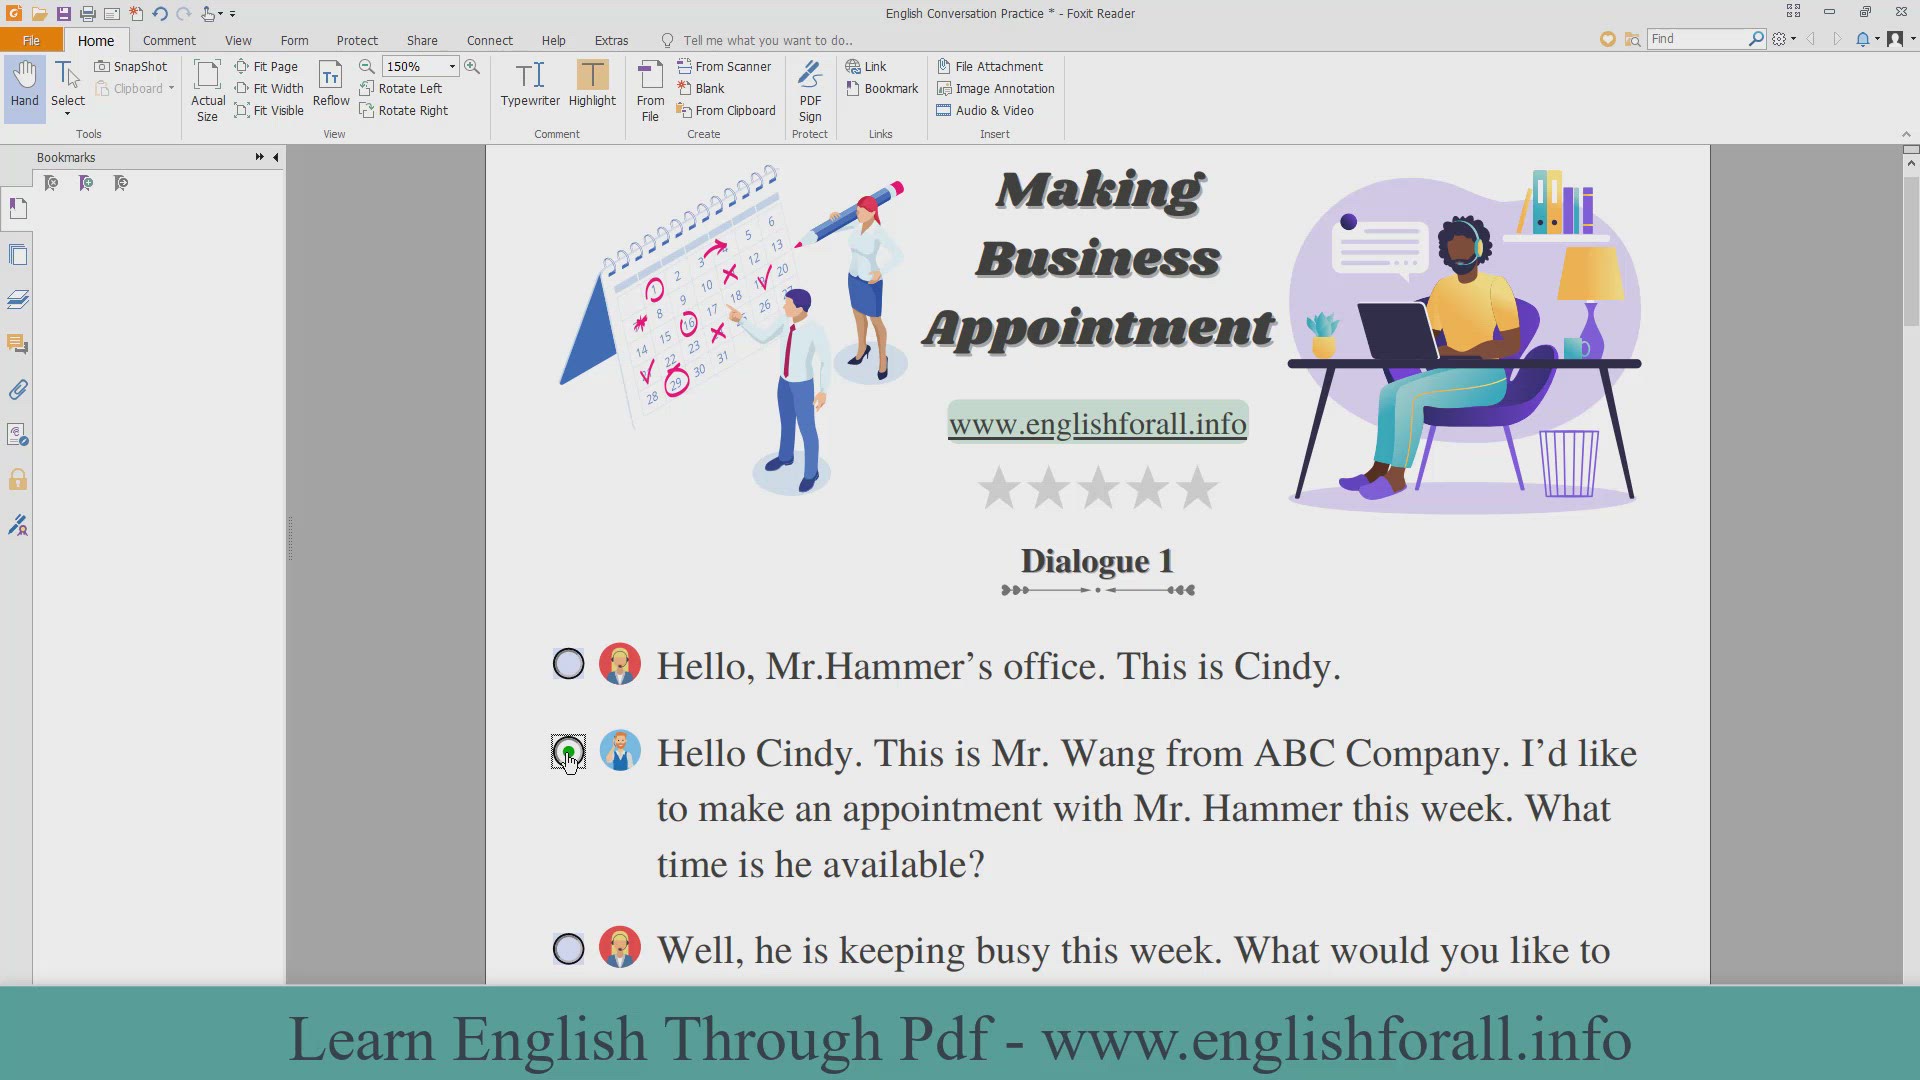Open the File menu
This screenshot has width=1920, height=1080.
click(x=31, y=40)
